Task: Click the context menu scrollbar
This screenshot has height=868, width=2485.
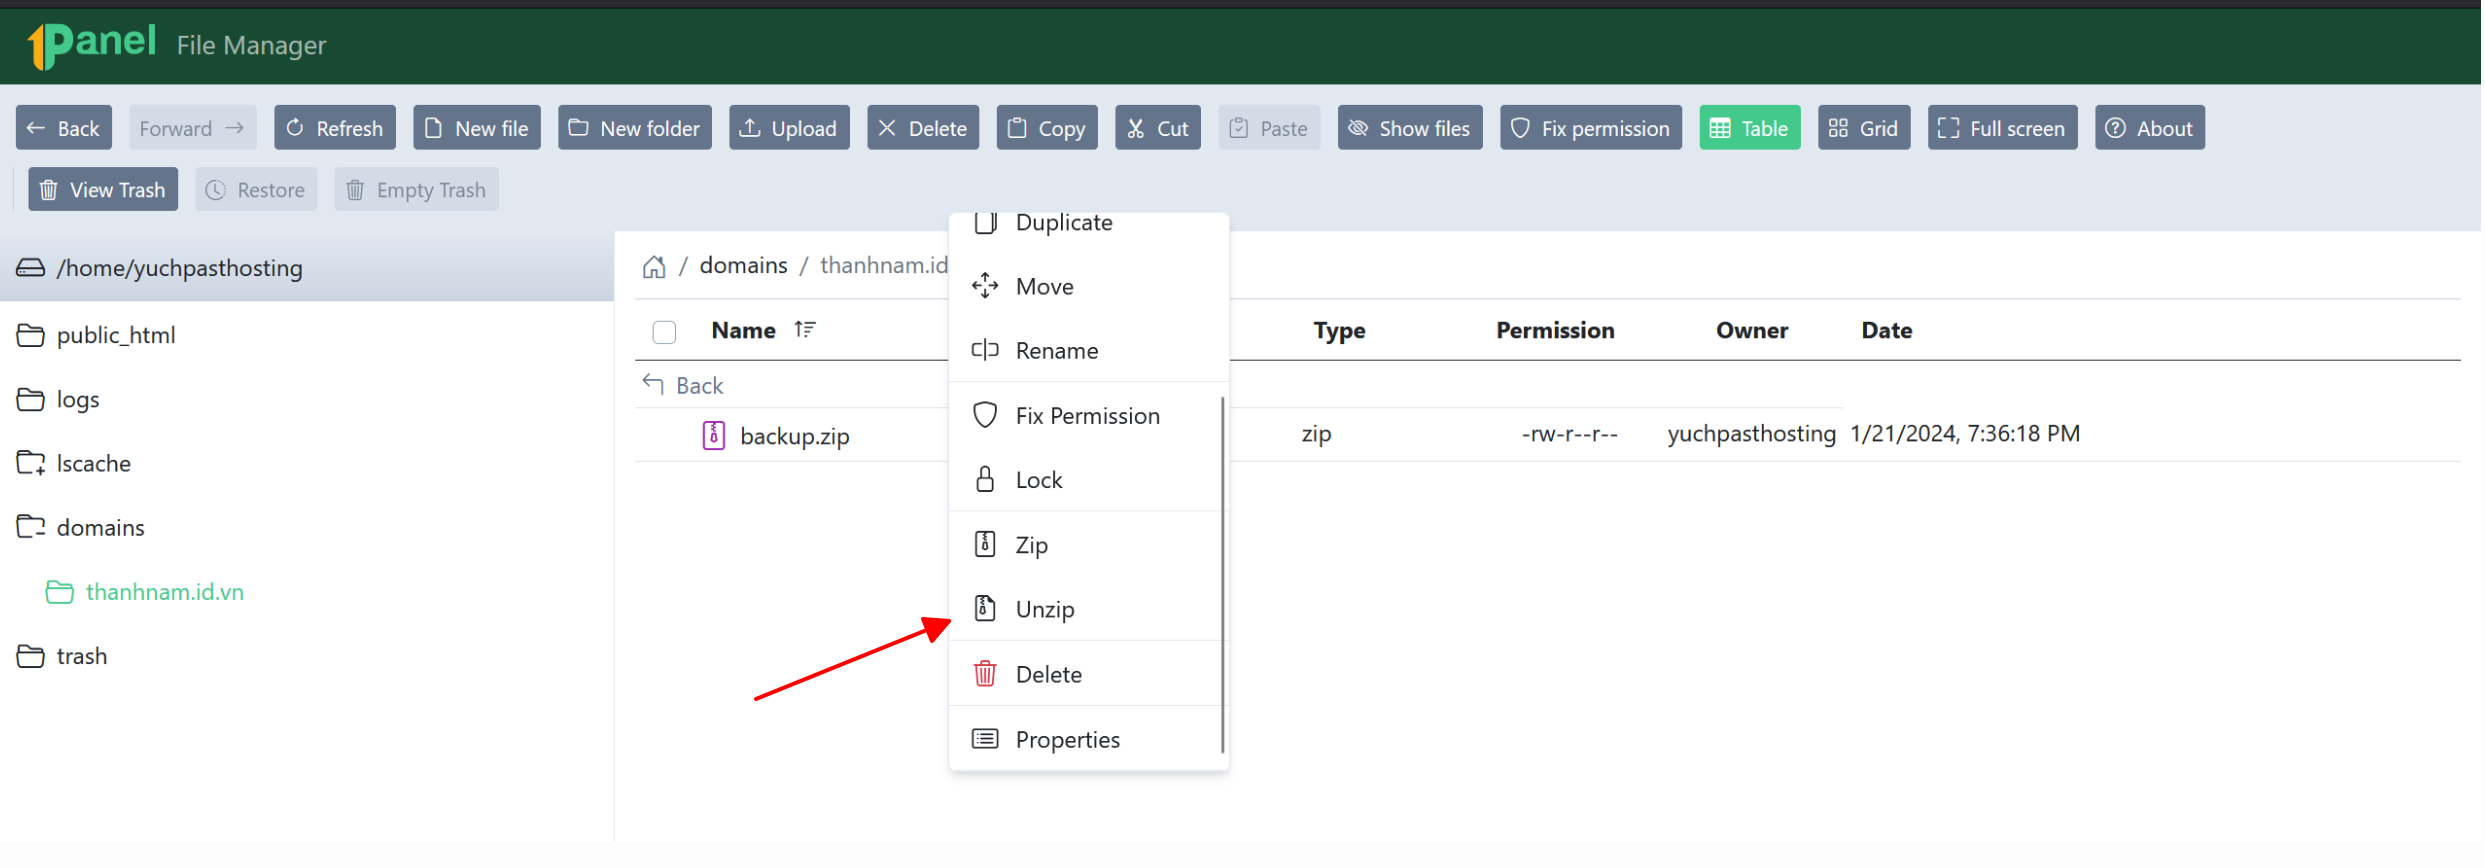Action: [1223, 574]
